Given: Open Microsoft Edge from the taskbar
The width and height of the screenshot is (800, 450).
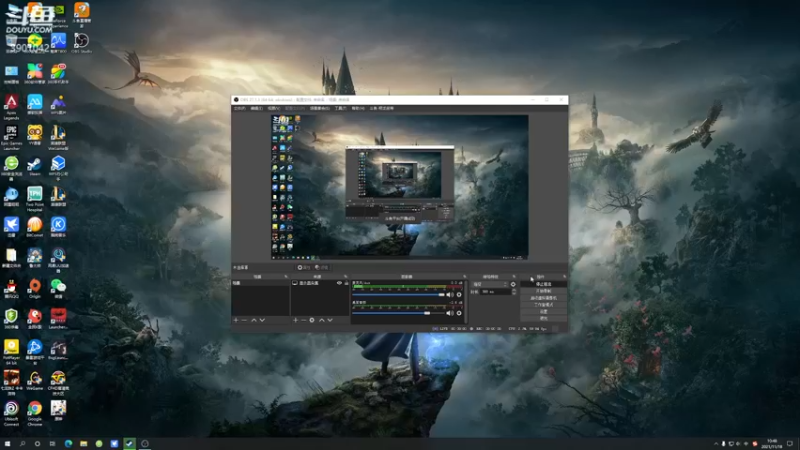Looking at the screenshot, I should 68,443.
